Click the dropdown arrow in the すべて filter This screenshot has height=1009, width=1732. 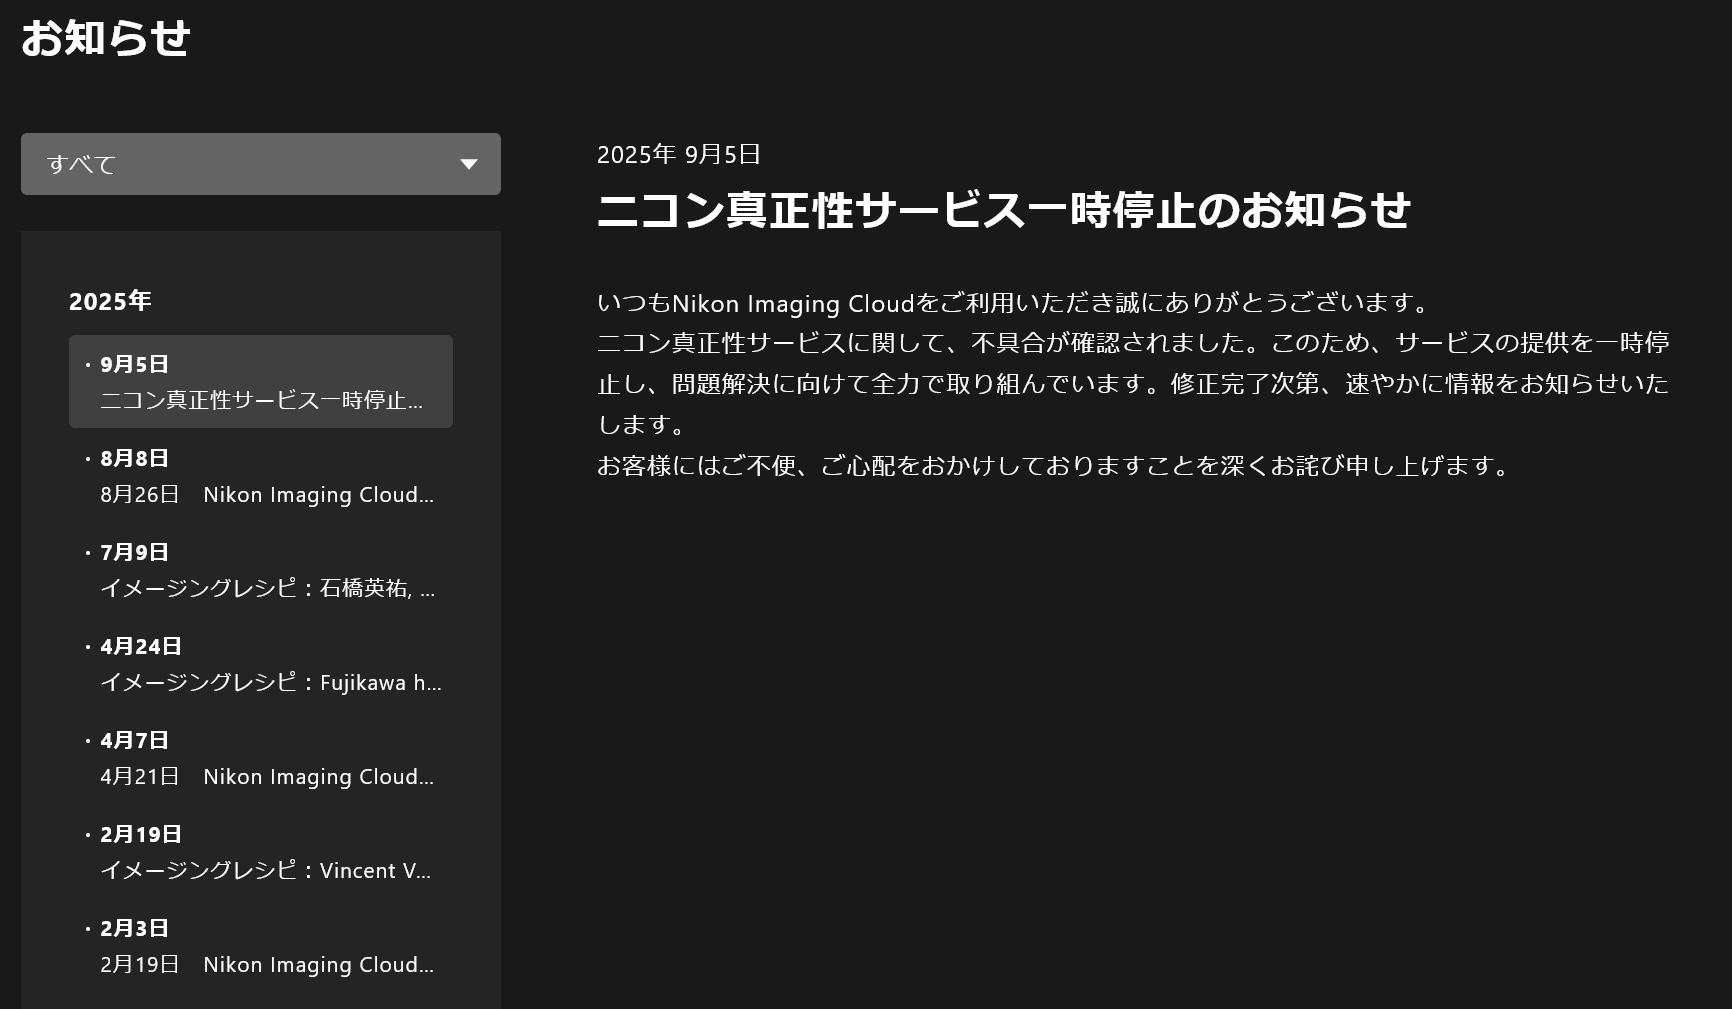coord(468,164)
